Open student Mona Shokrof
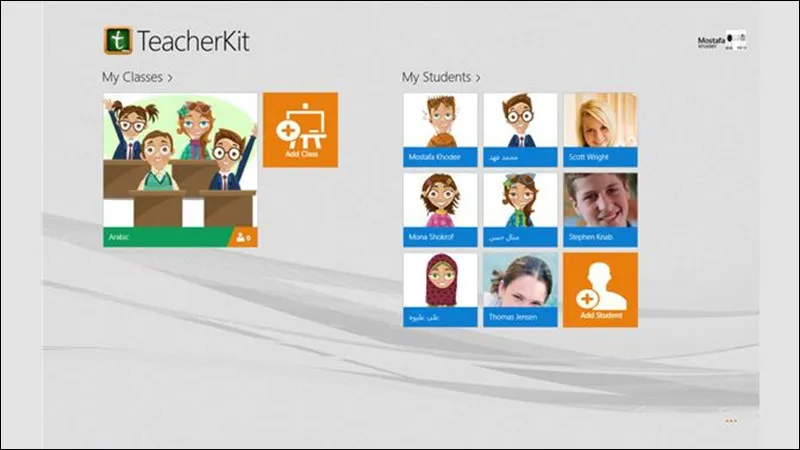Screen dimensions: 800x450 [x=440, y=210]
